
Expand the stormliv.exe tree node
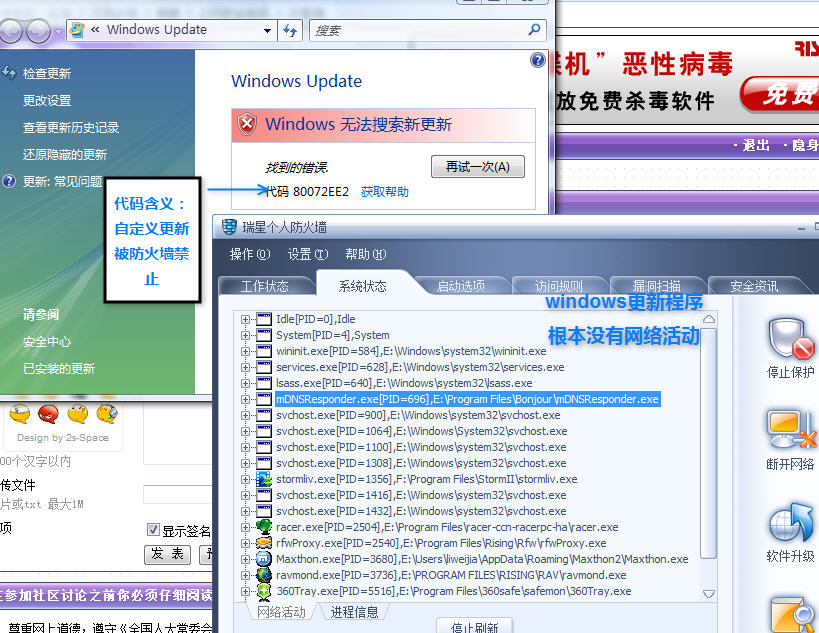[245, 479]
